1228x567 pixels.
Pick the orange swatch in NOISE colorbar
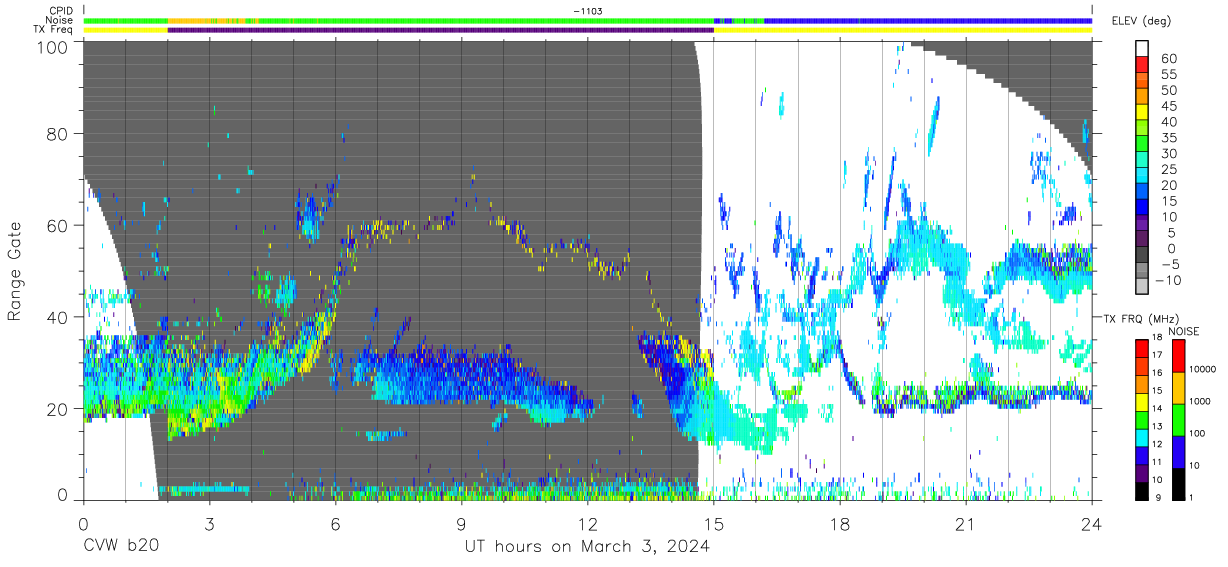1177,386
